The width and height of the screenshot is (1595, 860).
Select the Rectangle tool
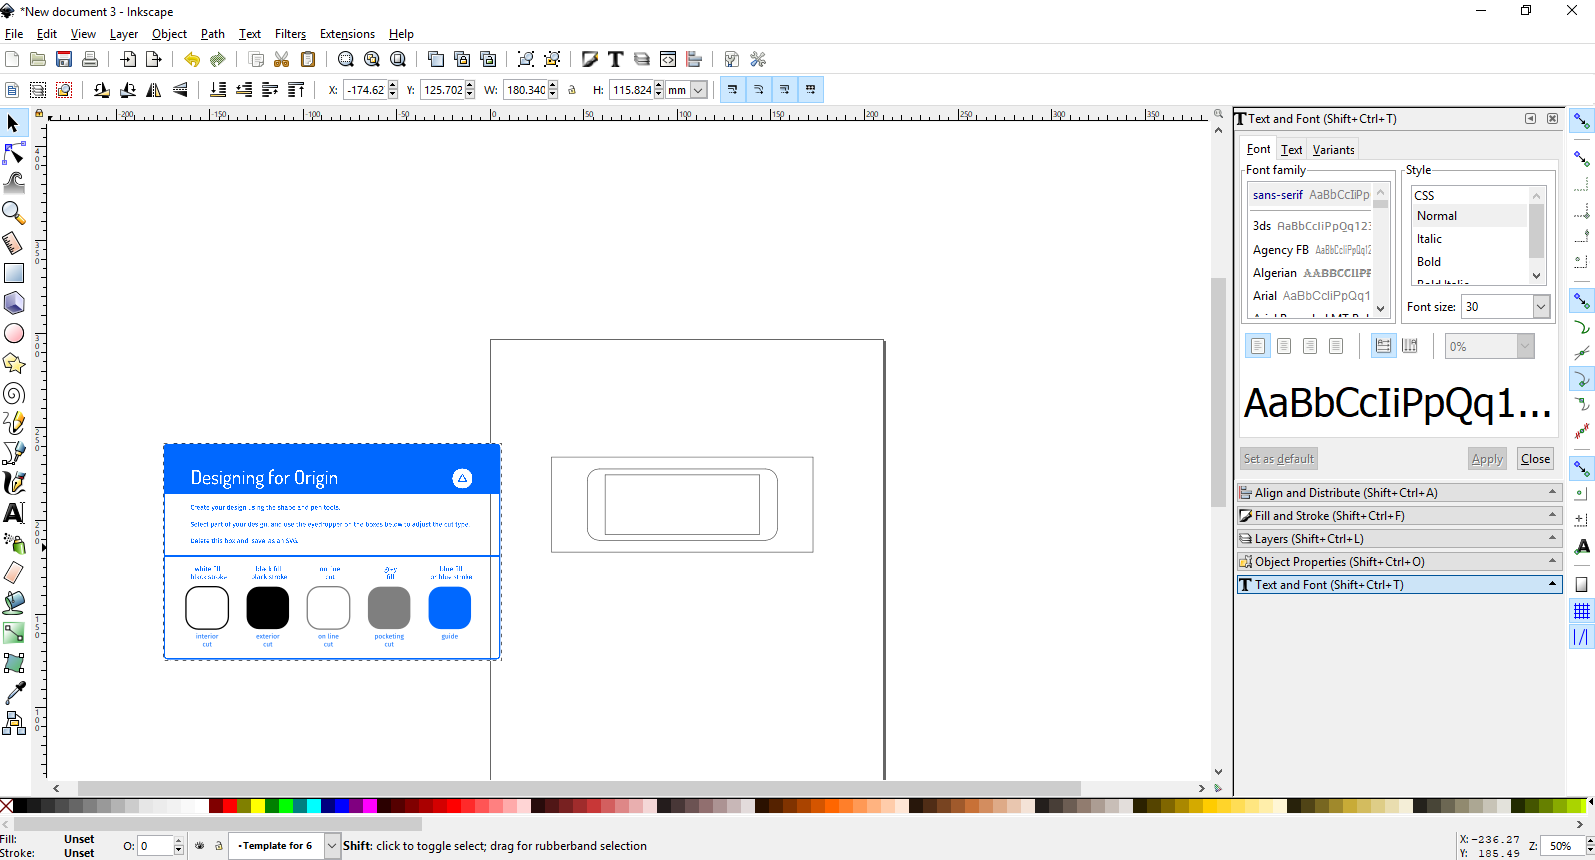click(x=13, y=273)
